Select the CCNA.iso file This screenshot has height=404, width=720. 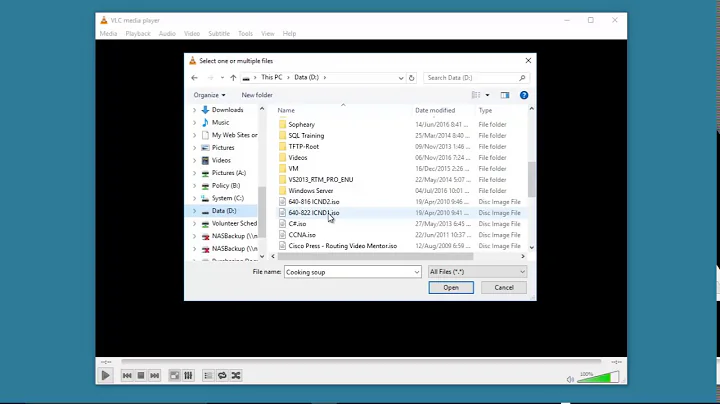click(302, 235)
